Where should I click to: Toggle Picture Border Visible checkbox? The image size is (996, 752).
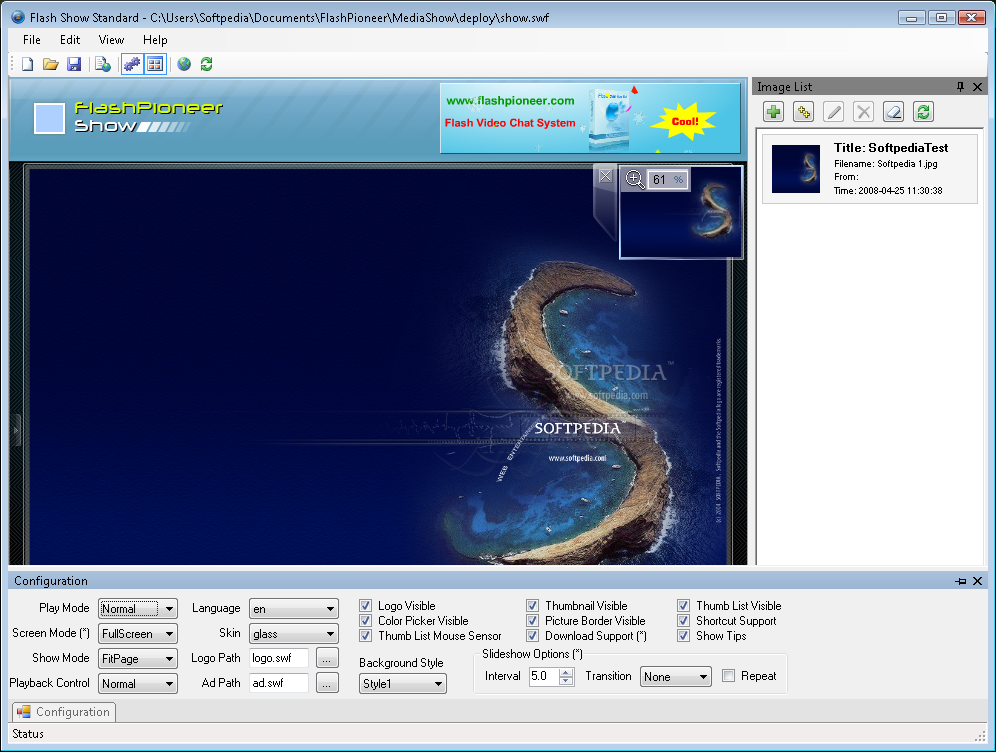tap(532, 621)
